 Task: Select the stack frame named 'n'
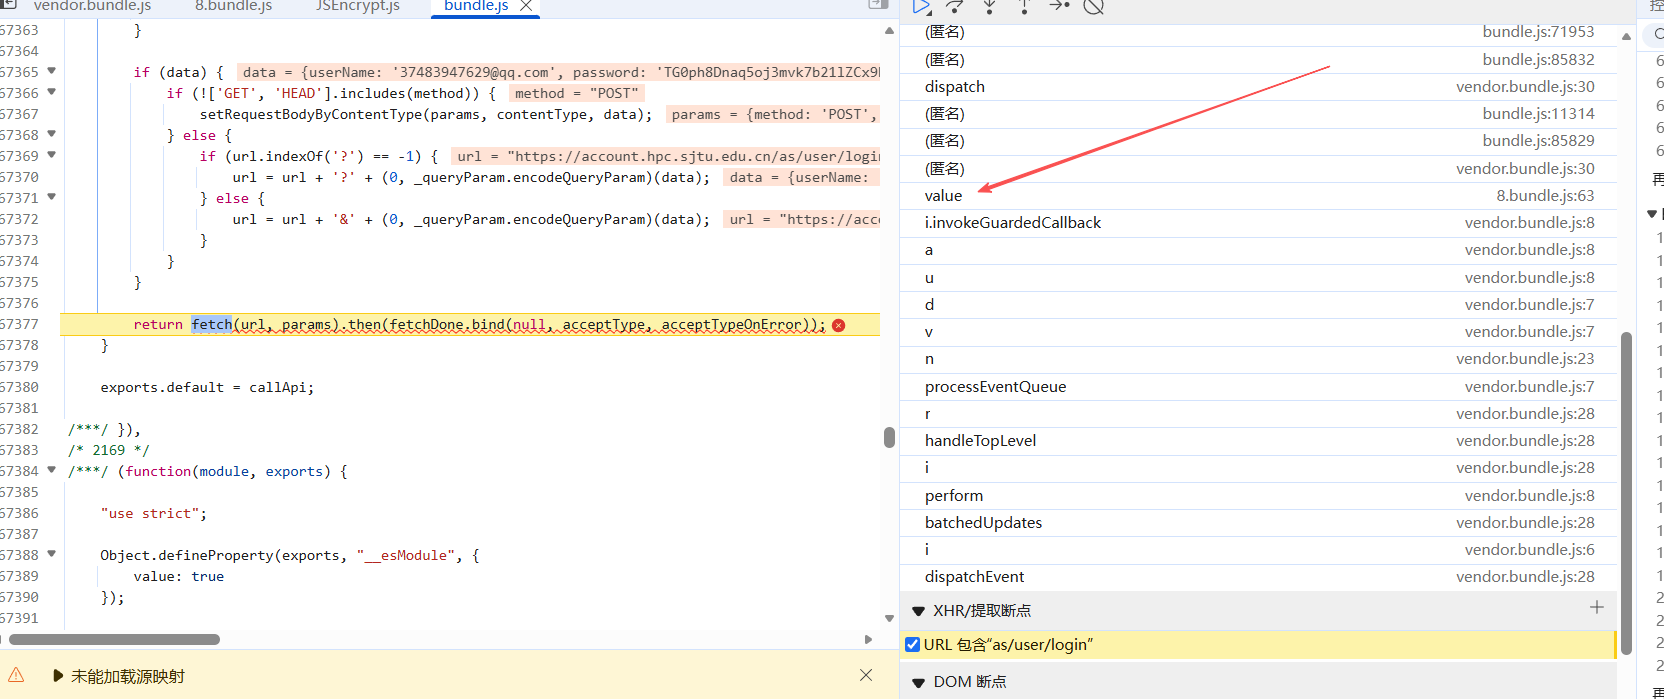point(1258,359)
